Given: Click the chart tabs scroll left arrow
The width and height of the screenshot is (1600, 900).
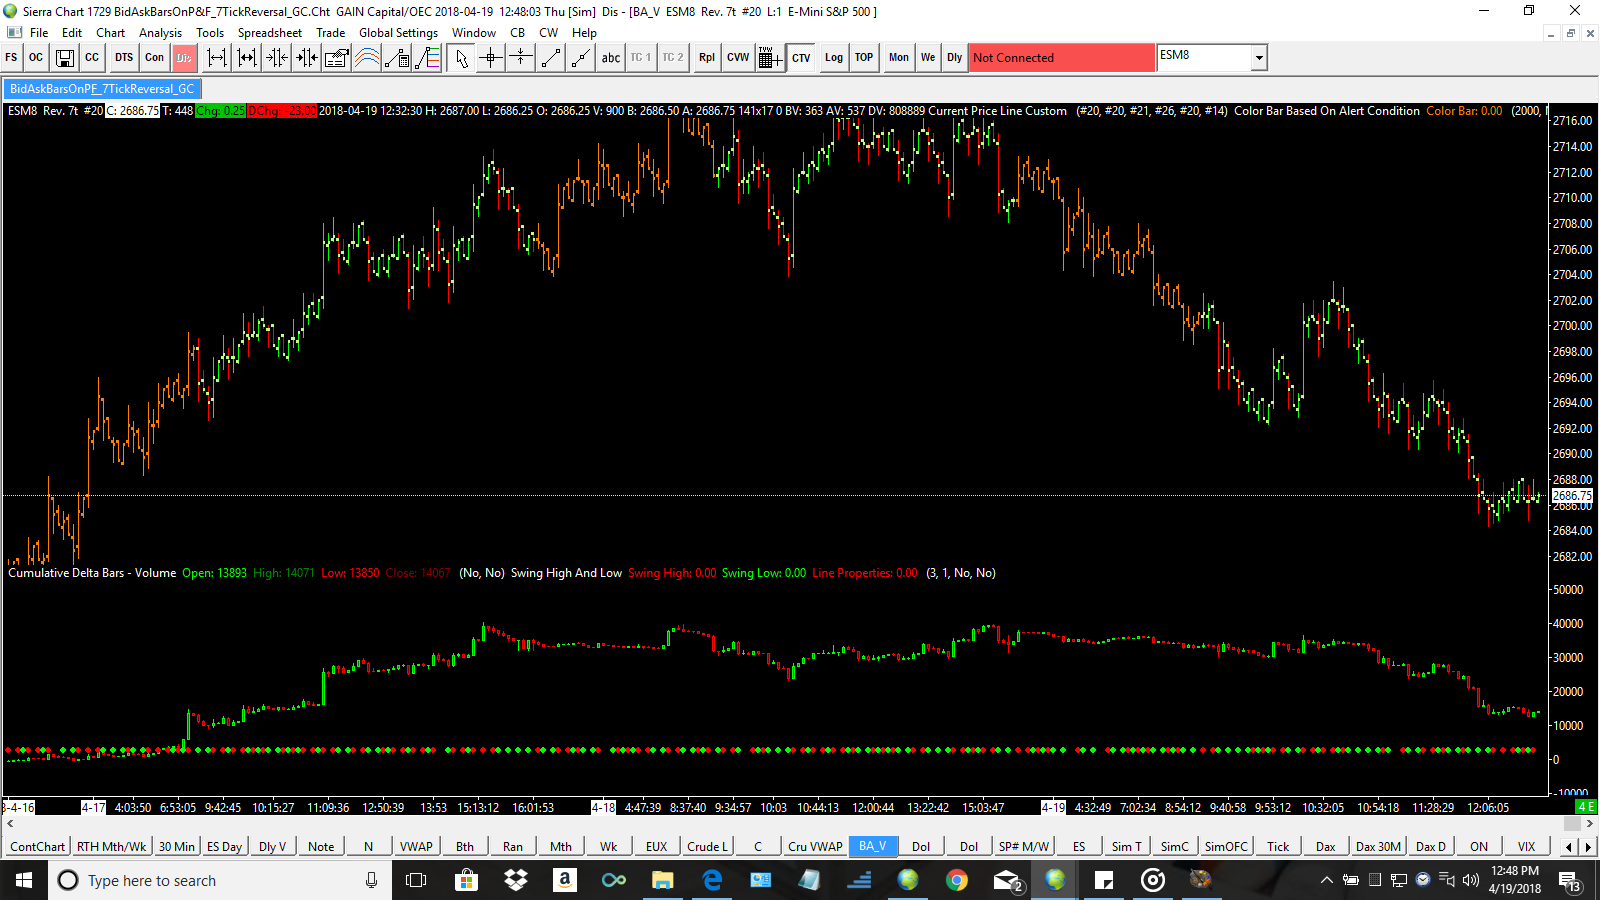Looking at the screenshot, I should point(1569,847).
